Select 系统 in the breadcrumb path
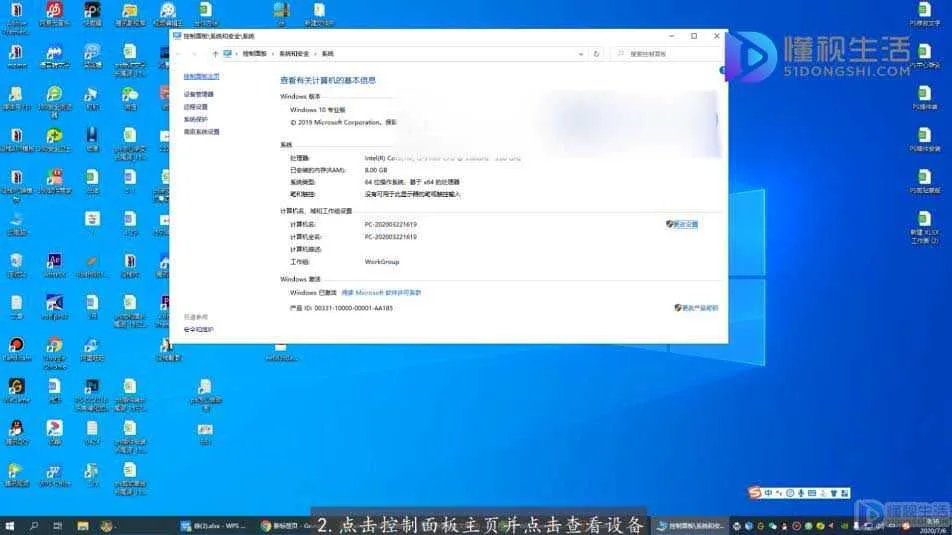952x535 pixels. pyautogui.click(x=328, y=54)
